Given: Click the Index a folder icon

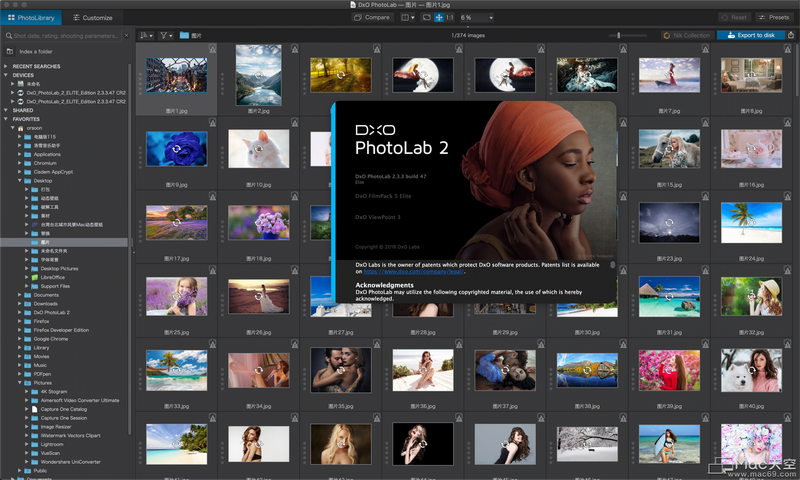Looking at the screenshot, I should [10, 52].
